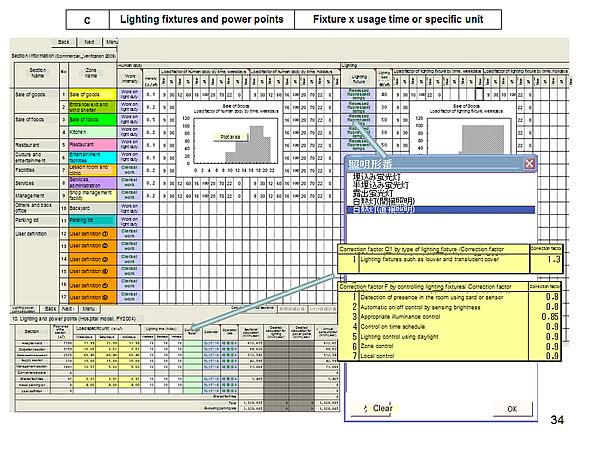
Task: Click the Fixture x usage time title box
Action: coord(398,20)
